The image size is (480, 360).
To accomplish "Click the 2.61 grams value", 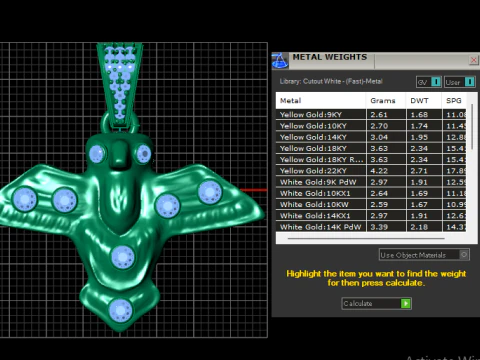I will click(379, 115).
